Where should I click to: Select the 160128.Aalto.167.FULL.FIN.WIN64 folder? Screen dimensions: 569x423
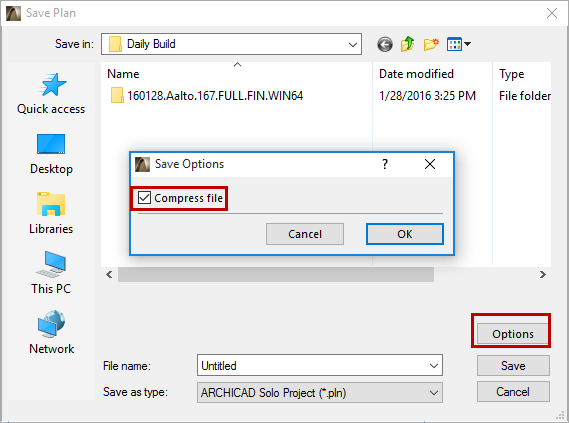click(207, 96)
